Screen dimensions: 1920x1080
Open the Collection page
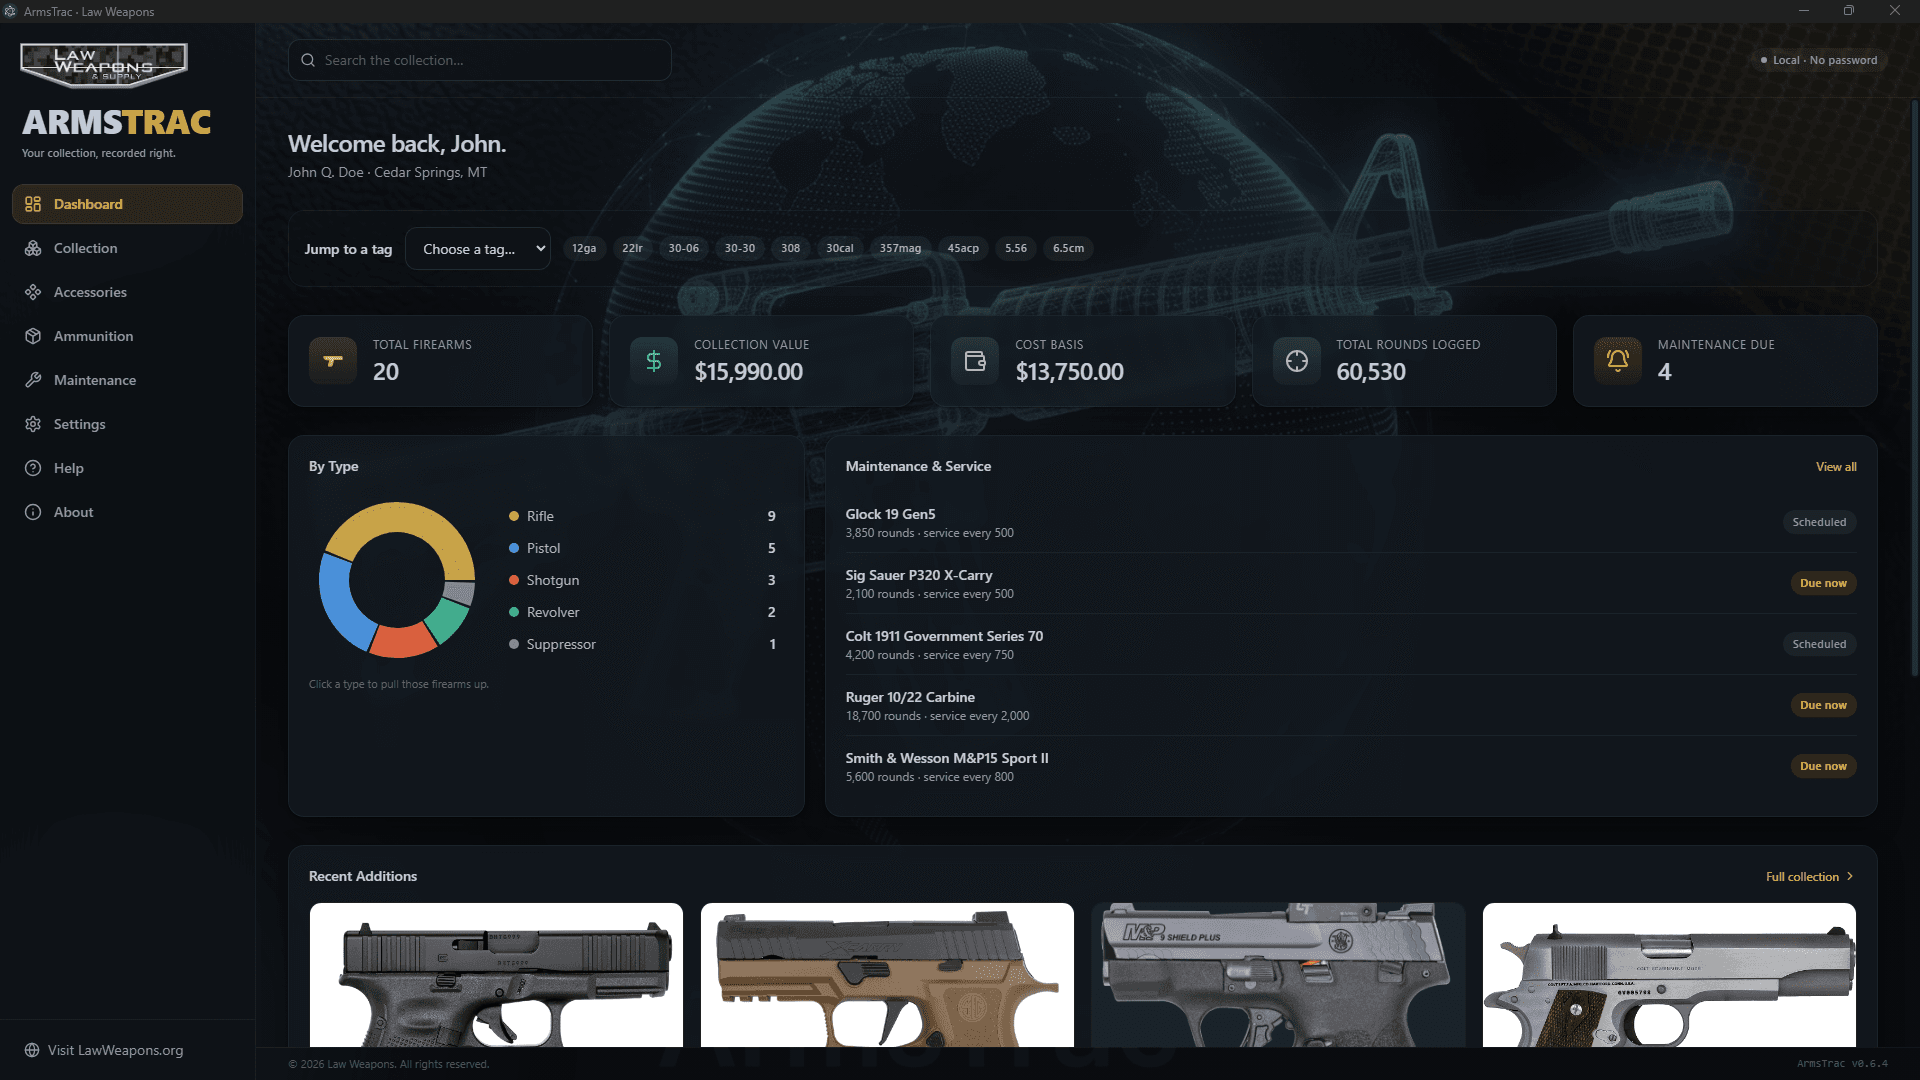127,248
